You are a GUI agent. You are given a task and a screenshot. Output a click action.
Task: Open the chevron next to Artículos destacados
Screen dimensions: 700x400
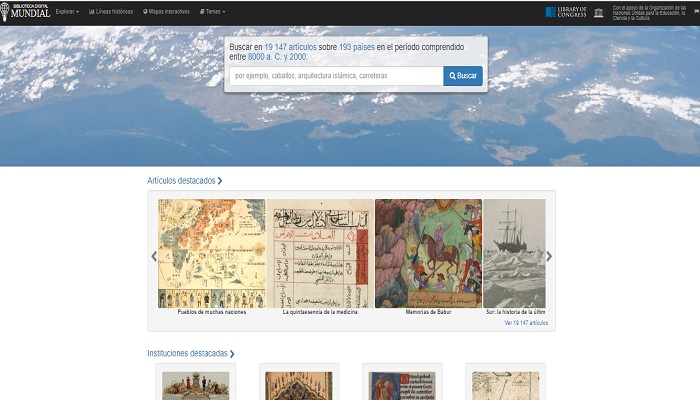point(220,181)
